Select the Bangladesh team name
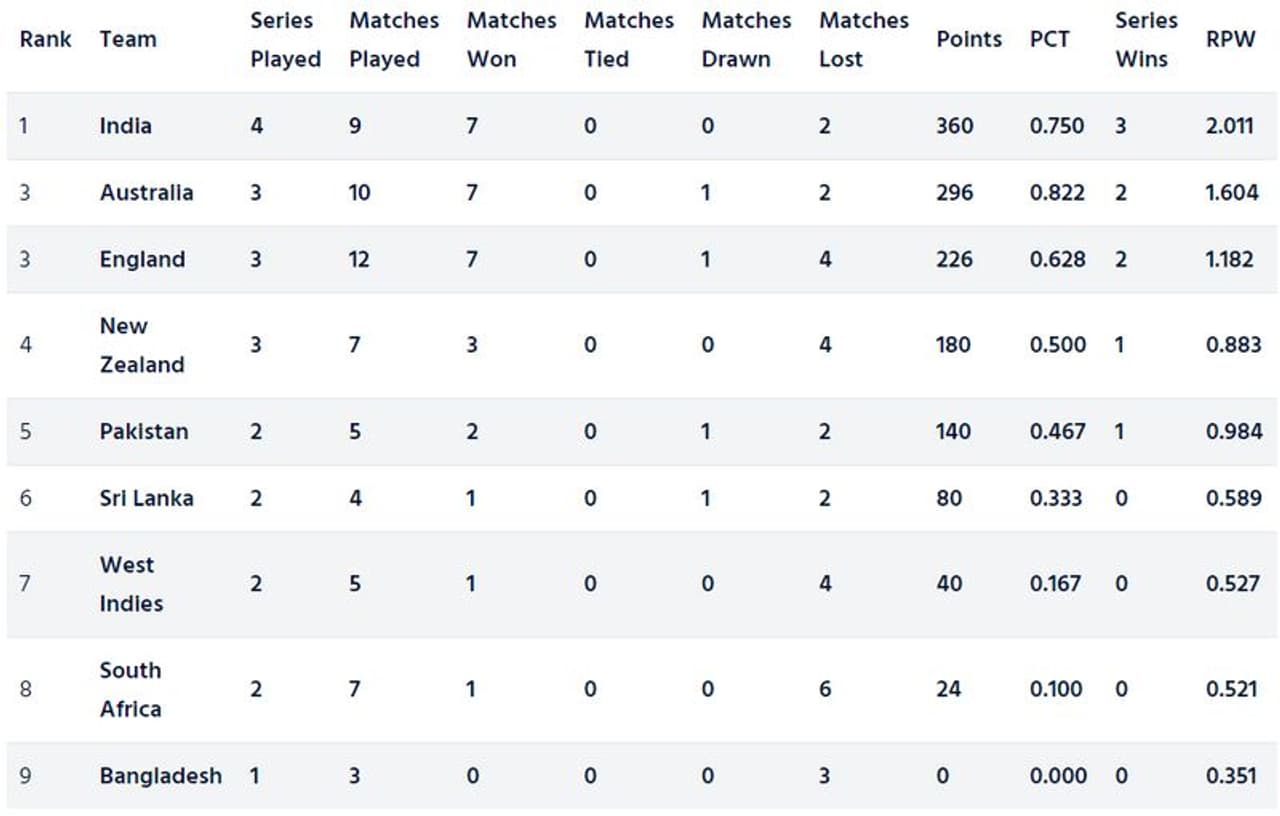 (x=160, y=776)
